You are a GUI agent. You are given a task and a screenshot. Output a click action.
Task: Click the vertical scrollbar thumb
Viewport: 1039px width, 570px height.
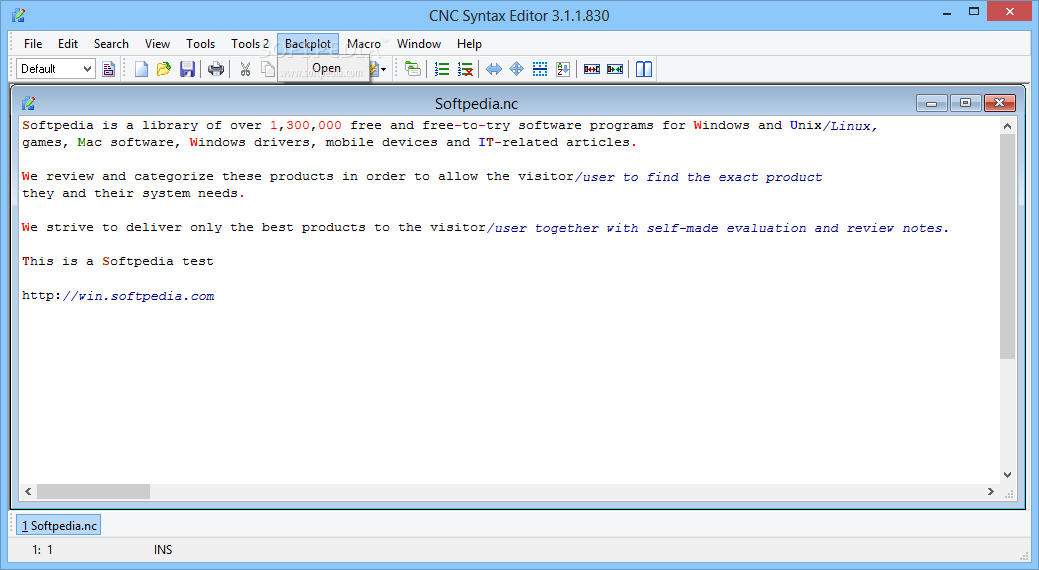[1007, 246]
